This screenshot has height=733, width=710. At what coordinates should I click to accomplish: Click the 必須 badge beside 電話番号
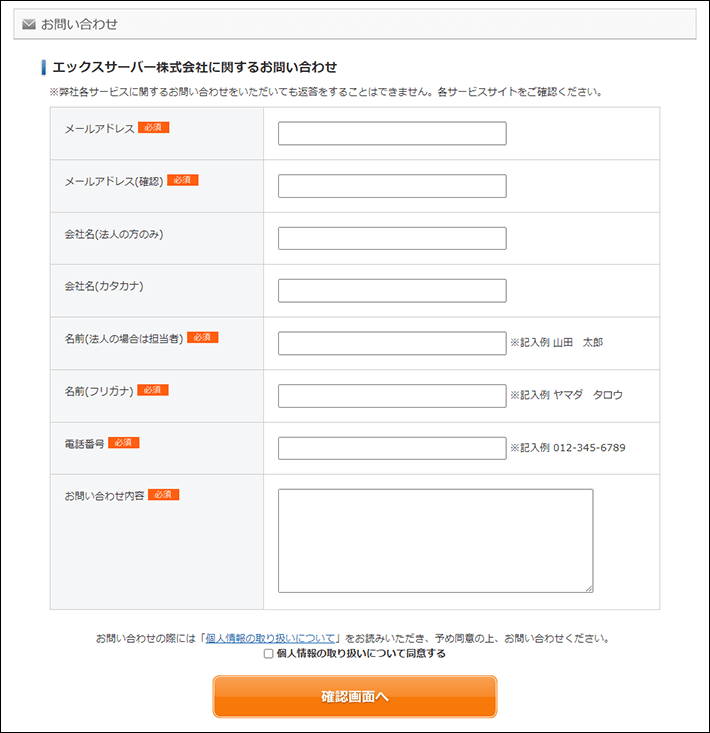click(x=124, y=442)
